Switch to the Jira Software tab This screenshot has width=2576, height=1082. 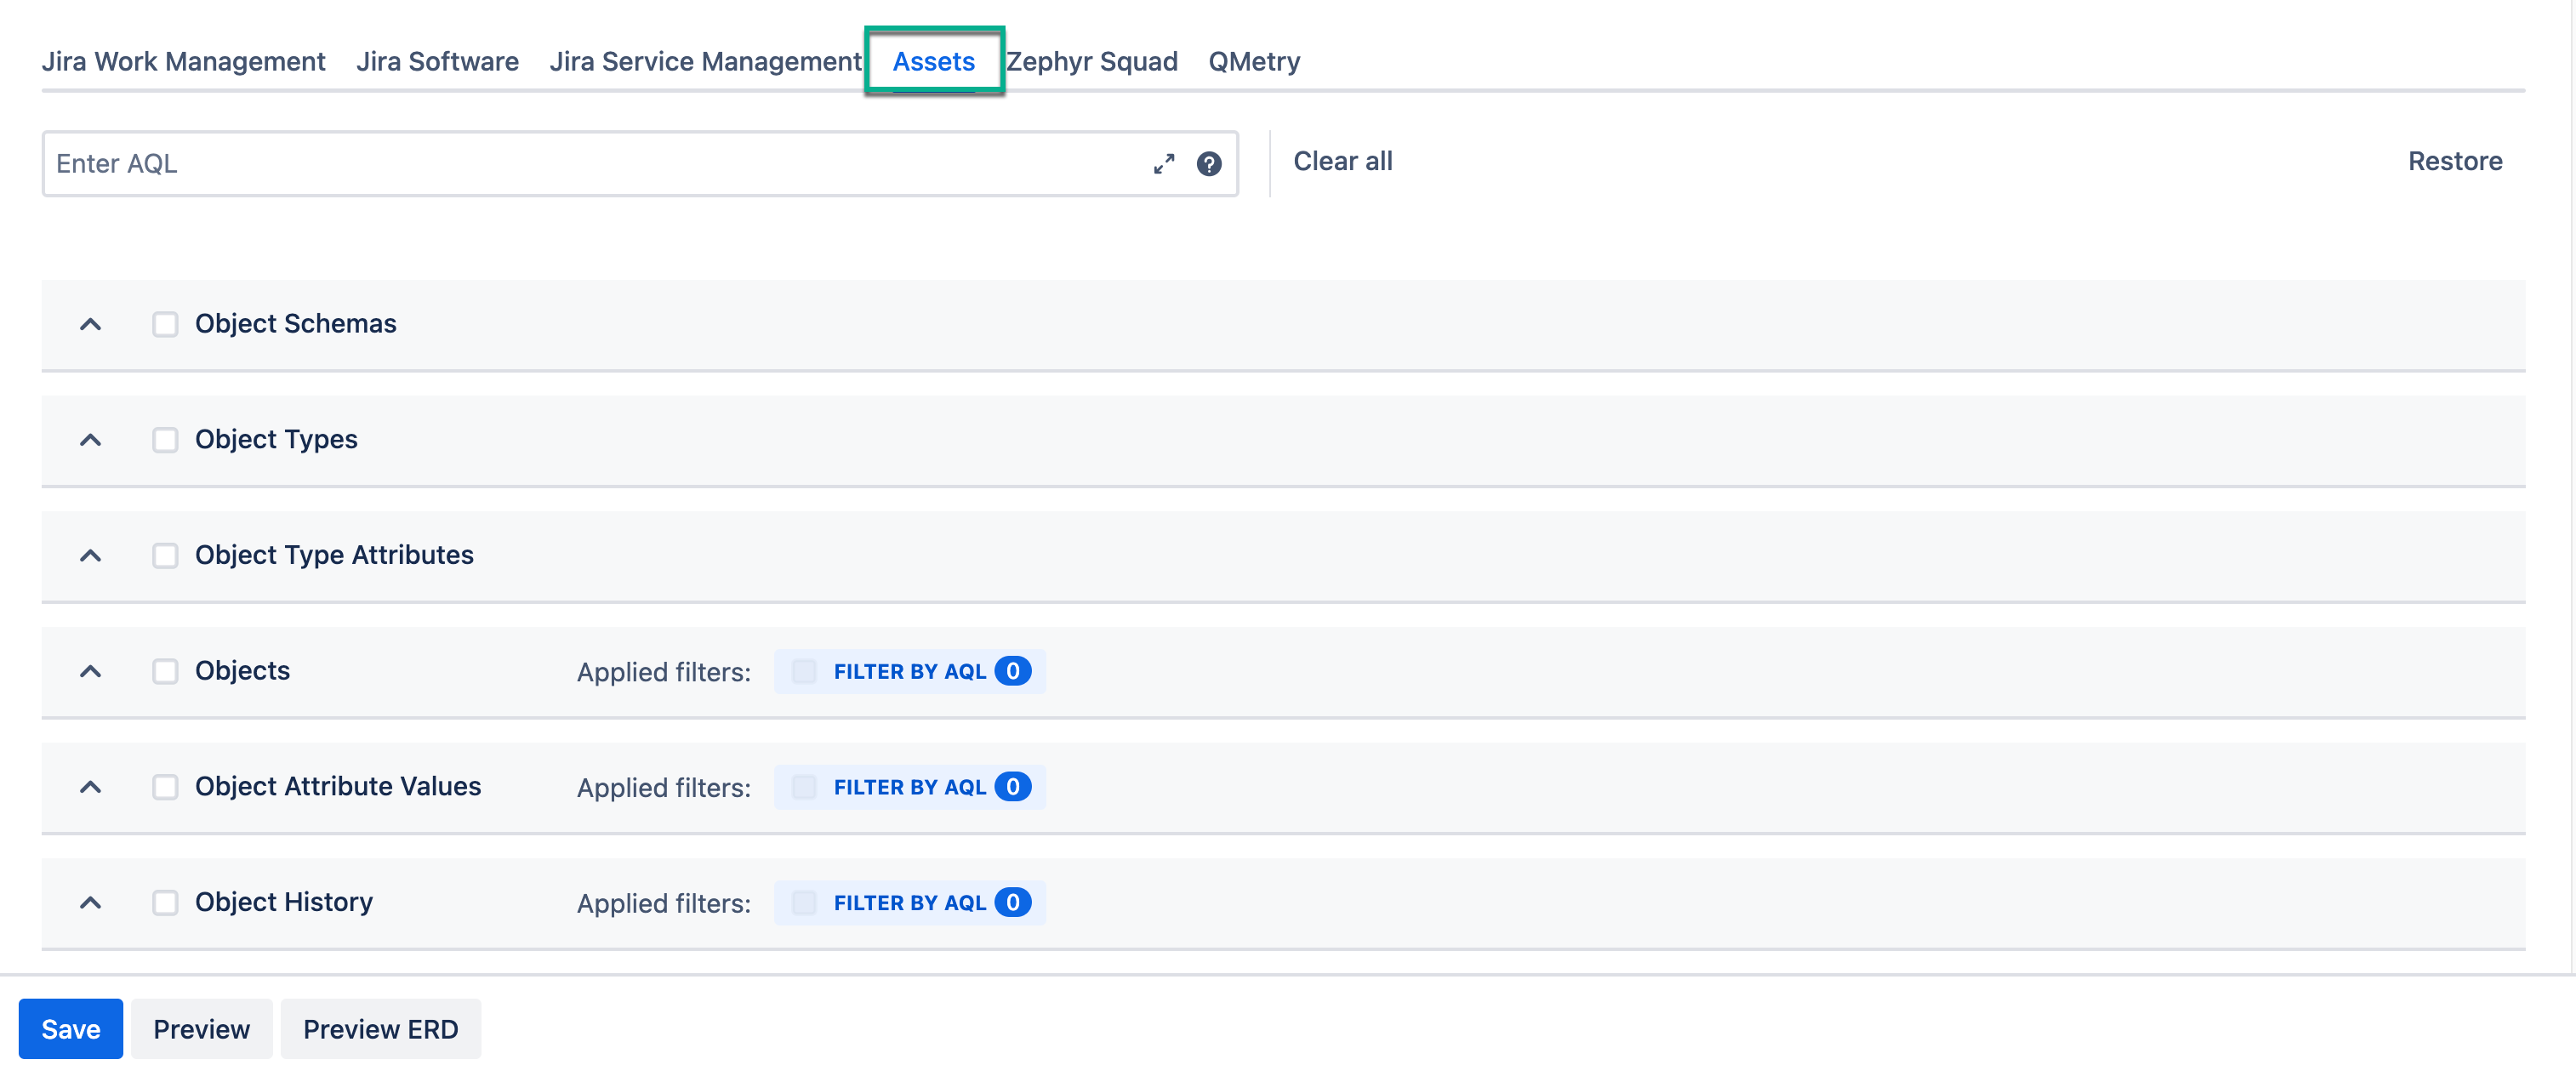point(437,62)
